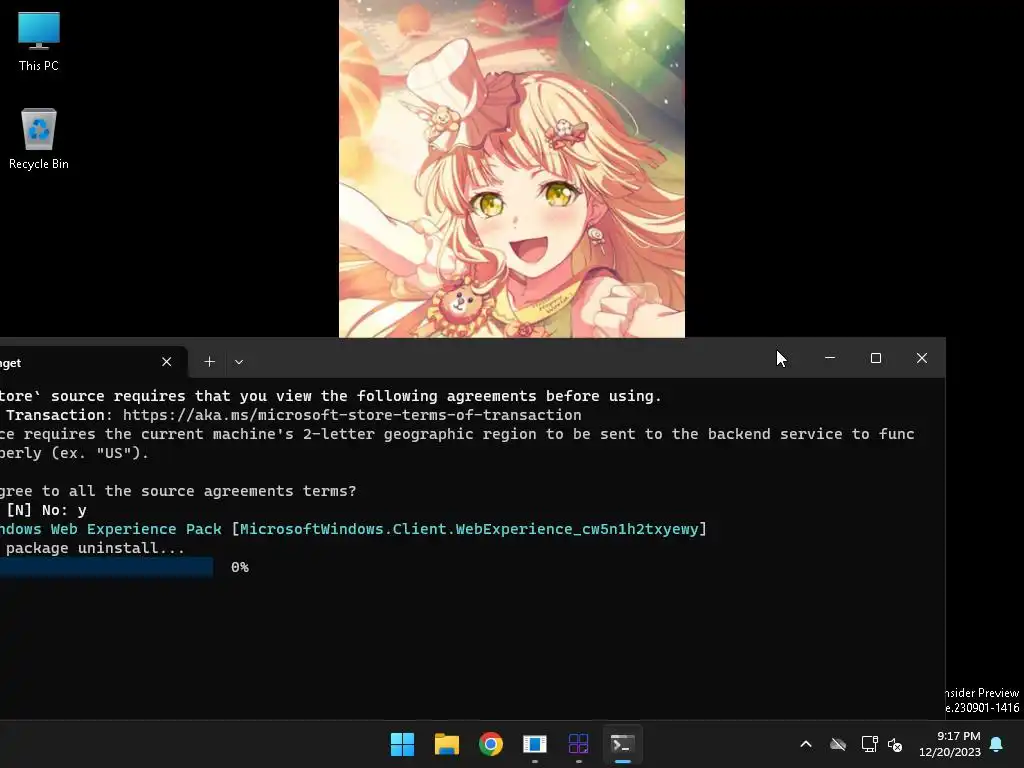Click the uninstall progress bar

106,567
